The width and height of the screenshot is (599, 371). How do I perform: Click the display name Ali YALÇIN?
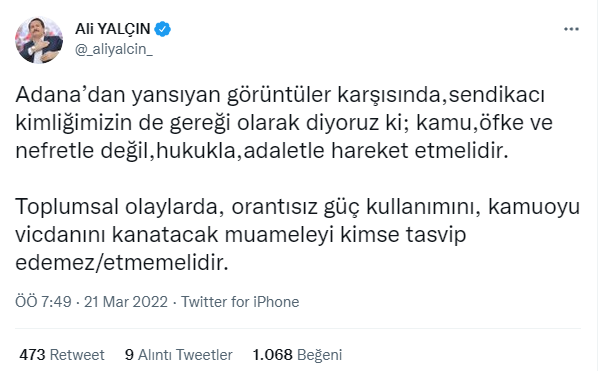click(112, 29)
